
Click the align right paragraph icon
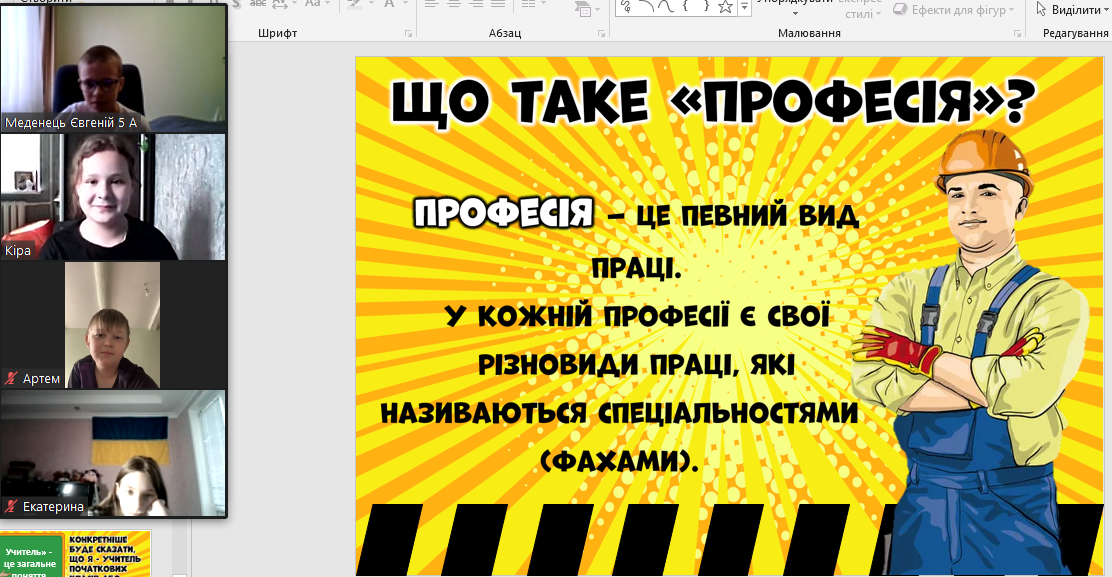(x=476, y=4)
